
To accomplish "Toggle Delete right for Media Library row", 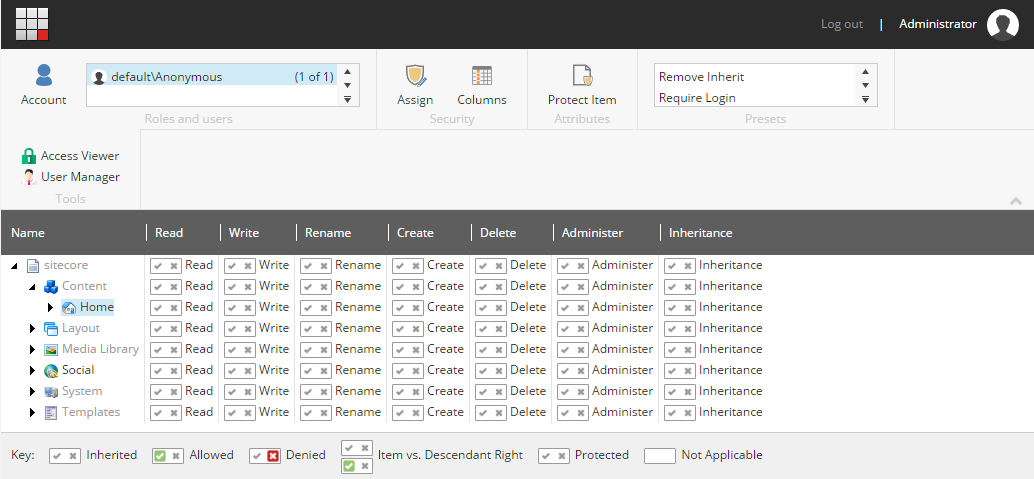I will coord(491,350).
